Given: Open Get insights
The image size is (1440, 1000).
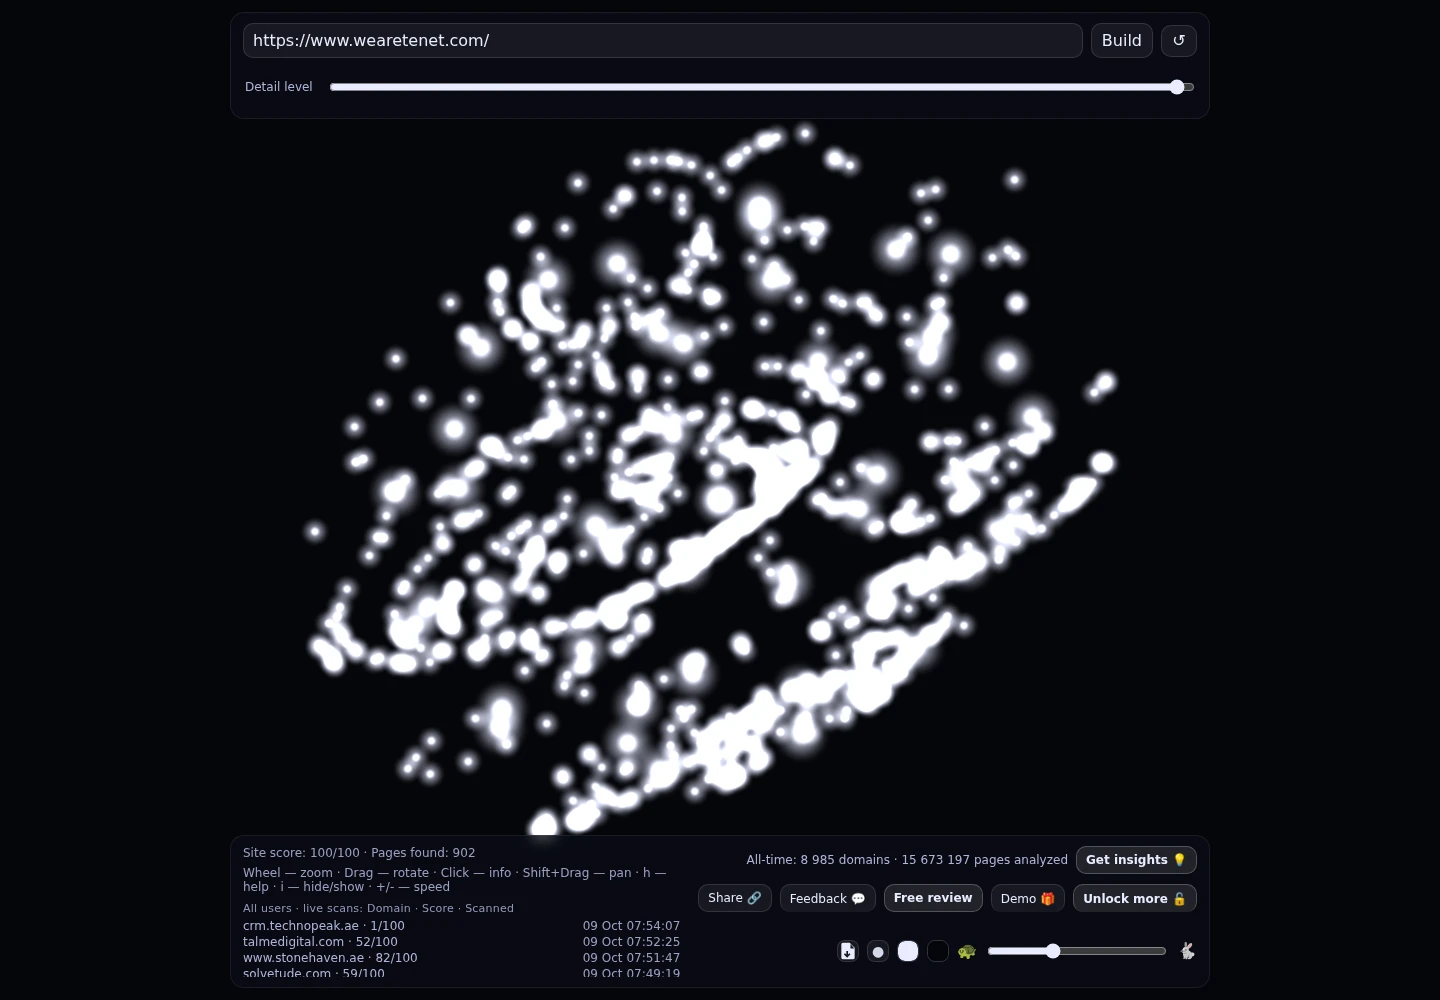Looking at the screenshot, I should (1136, 860).
